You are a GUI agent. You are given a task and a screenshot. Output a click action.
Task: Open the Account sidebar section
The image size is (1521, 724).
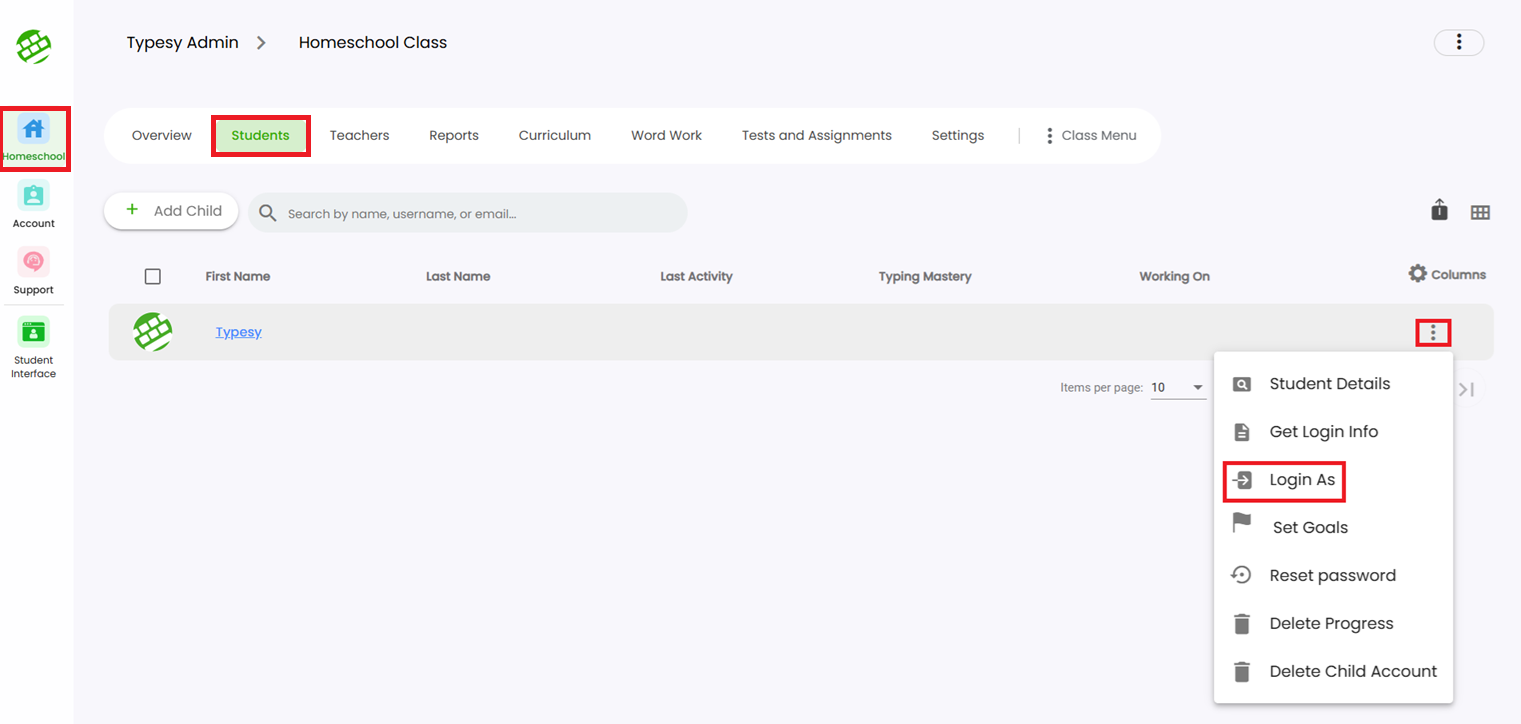34,205
